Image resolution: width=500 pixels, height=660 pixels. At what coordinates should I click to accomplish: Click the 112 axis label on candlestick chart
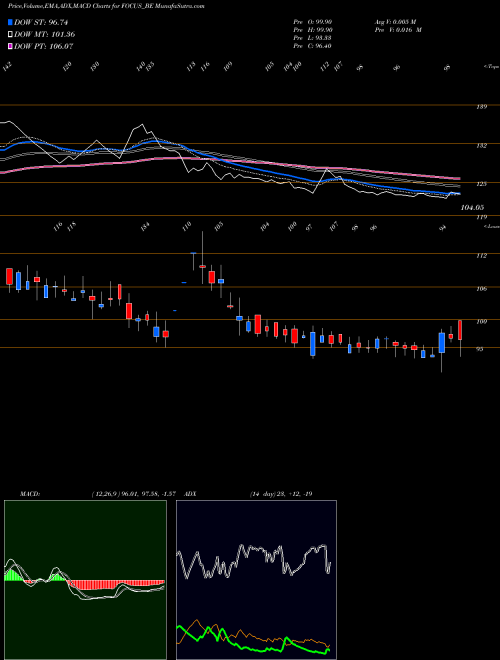tap(483, 255)
